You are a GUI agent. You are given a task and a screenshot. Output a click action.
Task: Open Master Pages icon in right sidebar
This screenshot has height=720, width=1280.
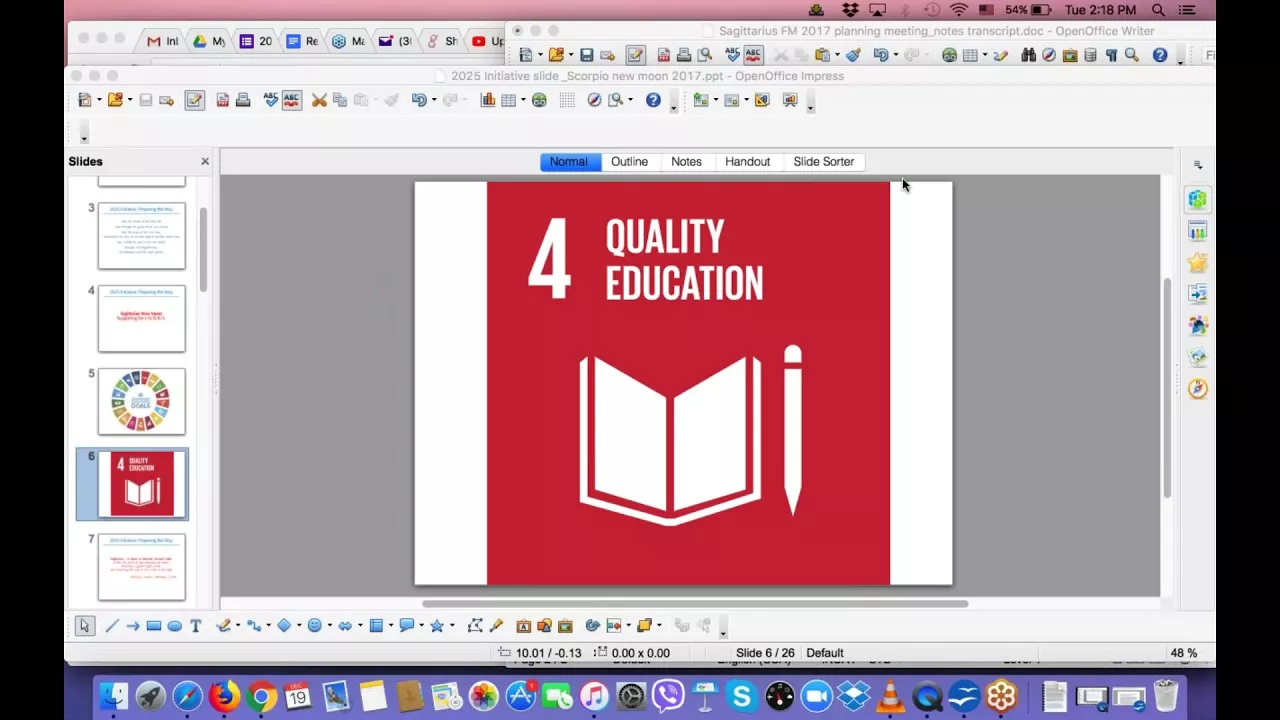pyautogui.click(x=1197, y=231)
